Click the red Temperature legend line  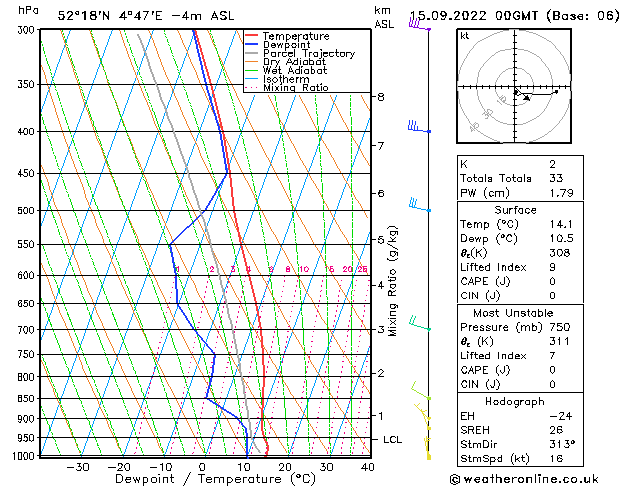click(252, 35)
